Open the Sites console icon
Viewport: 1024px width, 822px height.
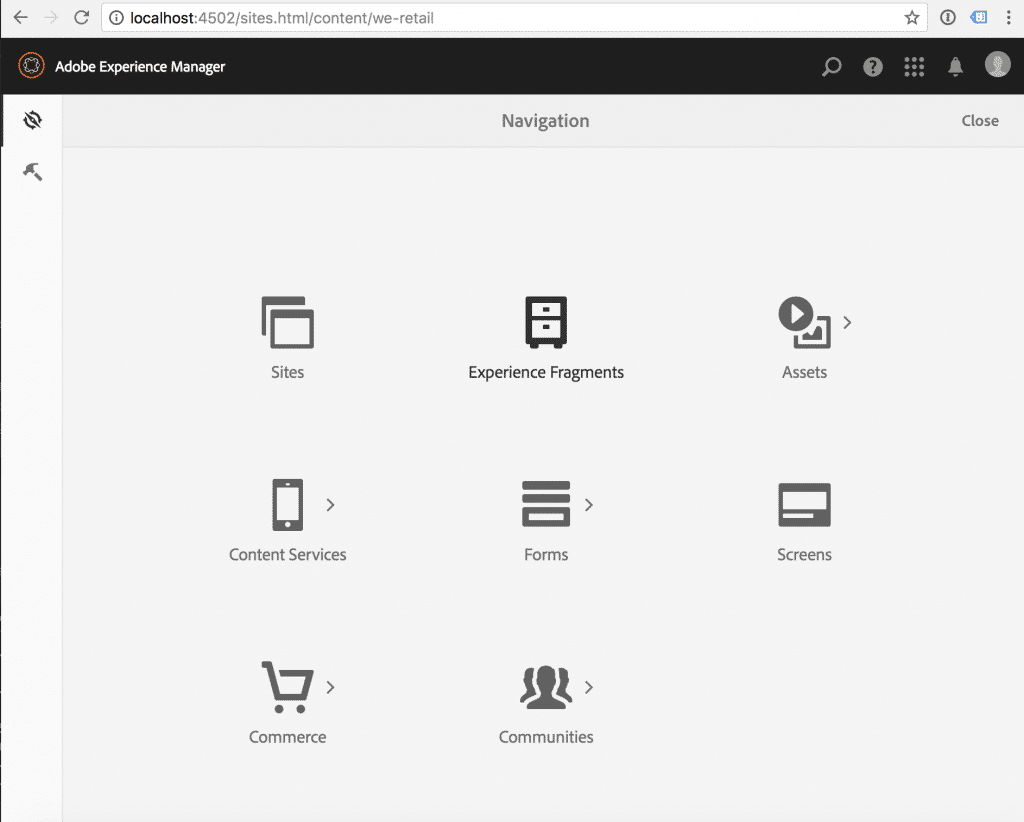click(x=287, y=323)
